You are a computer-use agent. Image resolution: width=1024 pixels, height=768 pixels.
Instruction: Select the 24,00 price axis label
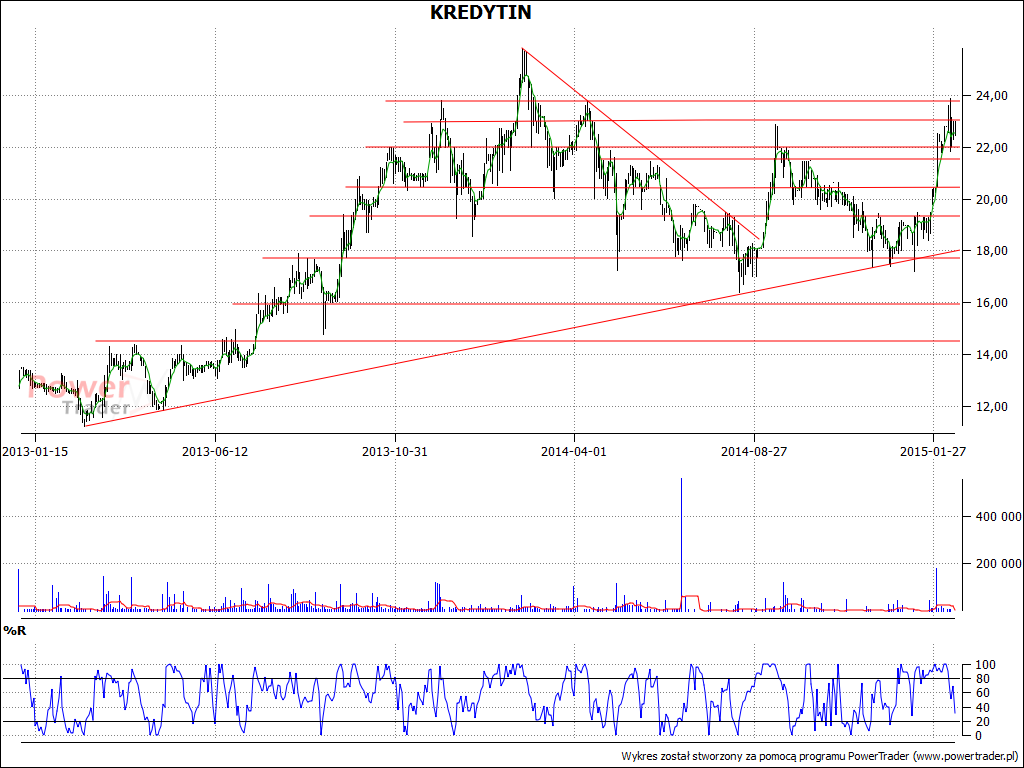pyautogui.click(x=990, y=96)
